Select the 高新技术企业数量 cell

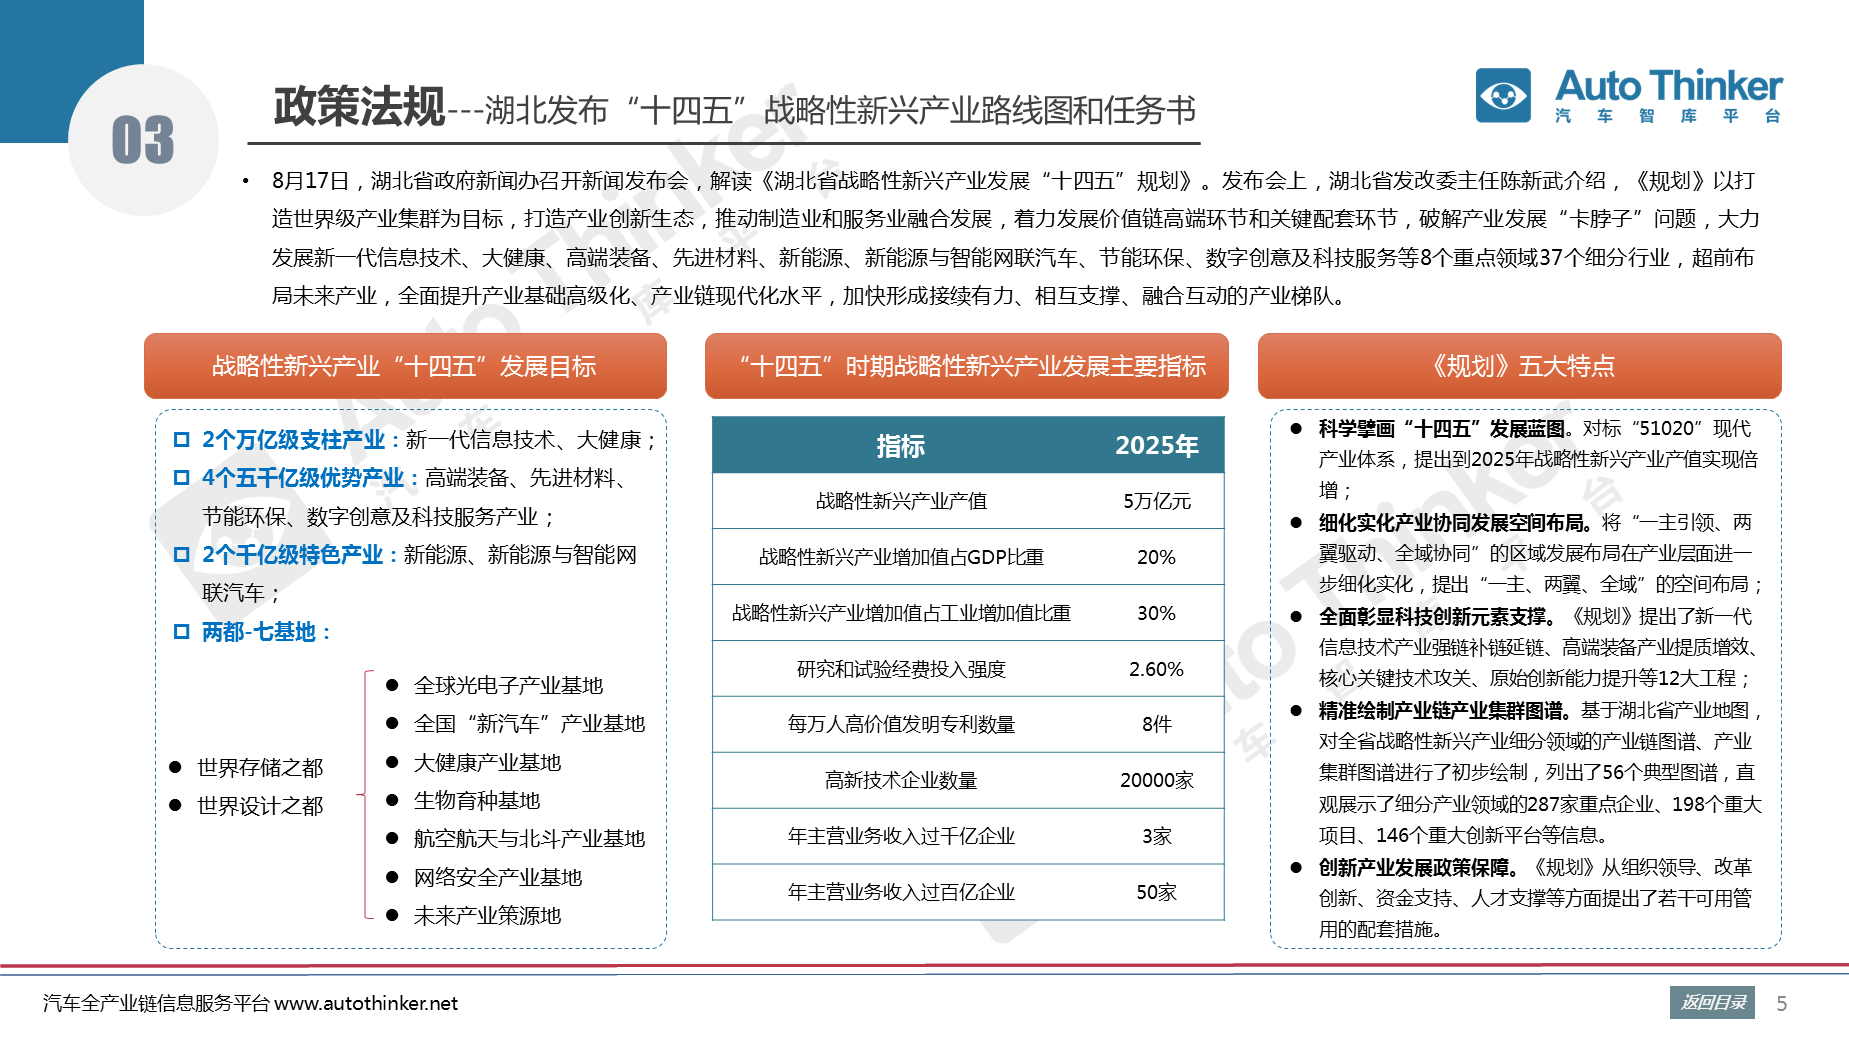coord(901,780)
